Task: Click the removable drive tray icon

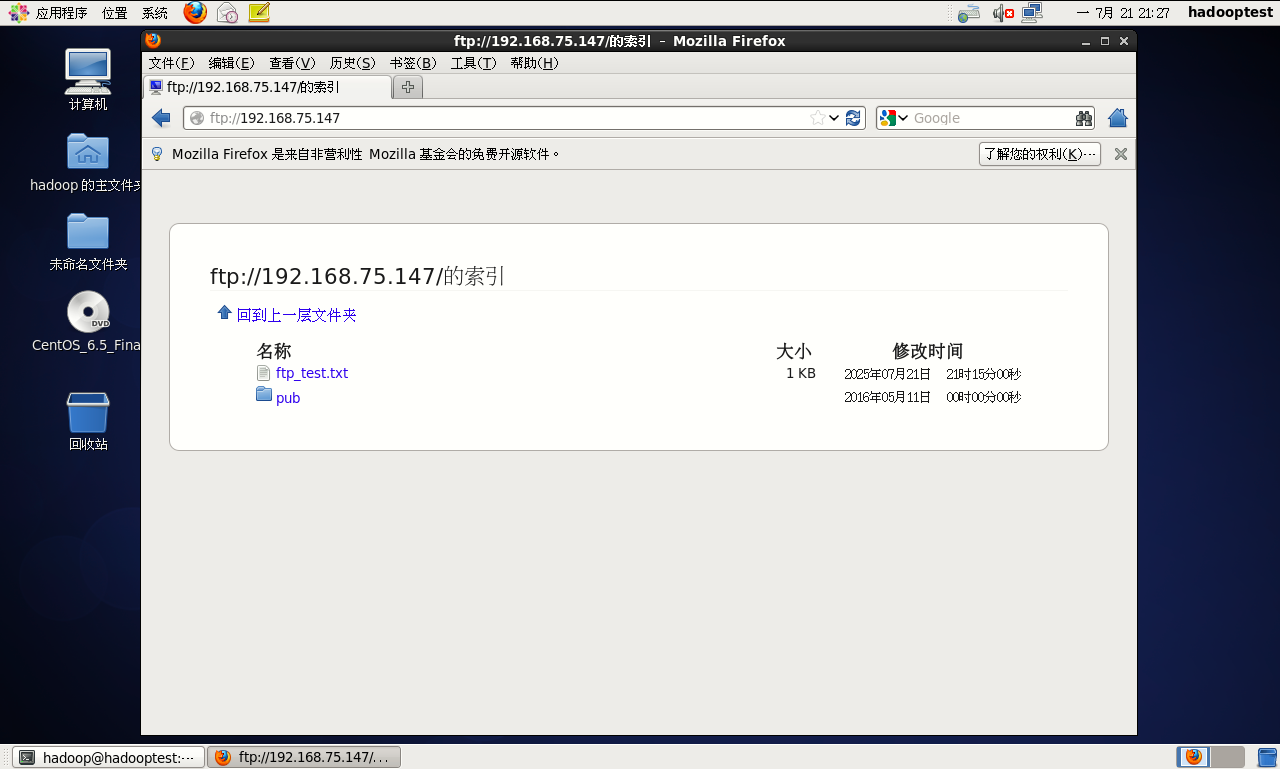Action: click(968, 13)
